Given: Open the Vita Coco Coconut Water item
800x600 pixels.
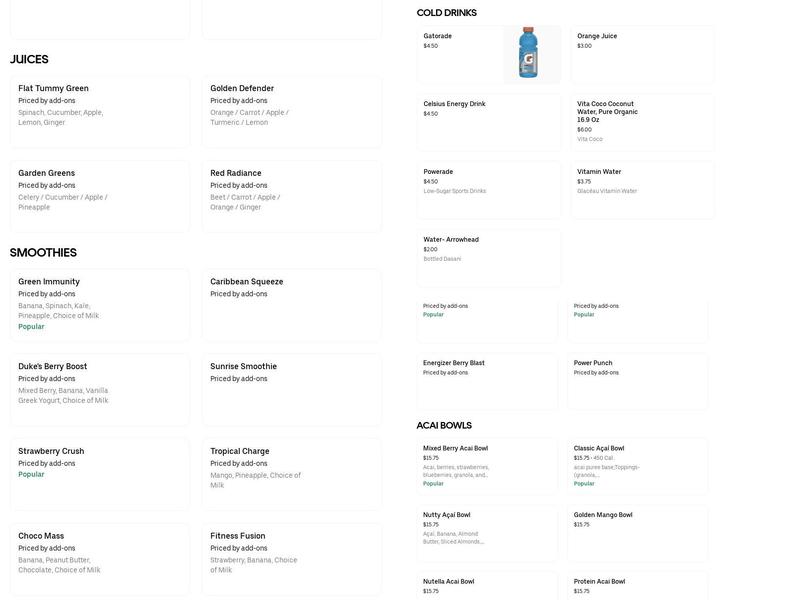Looking at the screenshot, I should (x=642, y=122).
